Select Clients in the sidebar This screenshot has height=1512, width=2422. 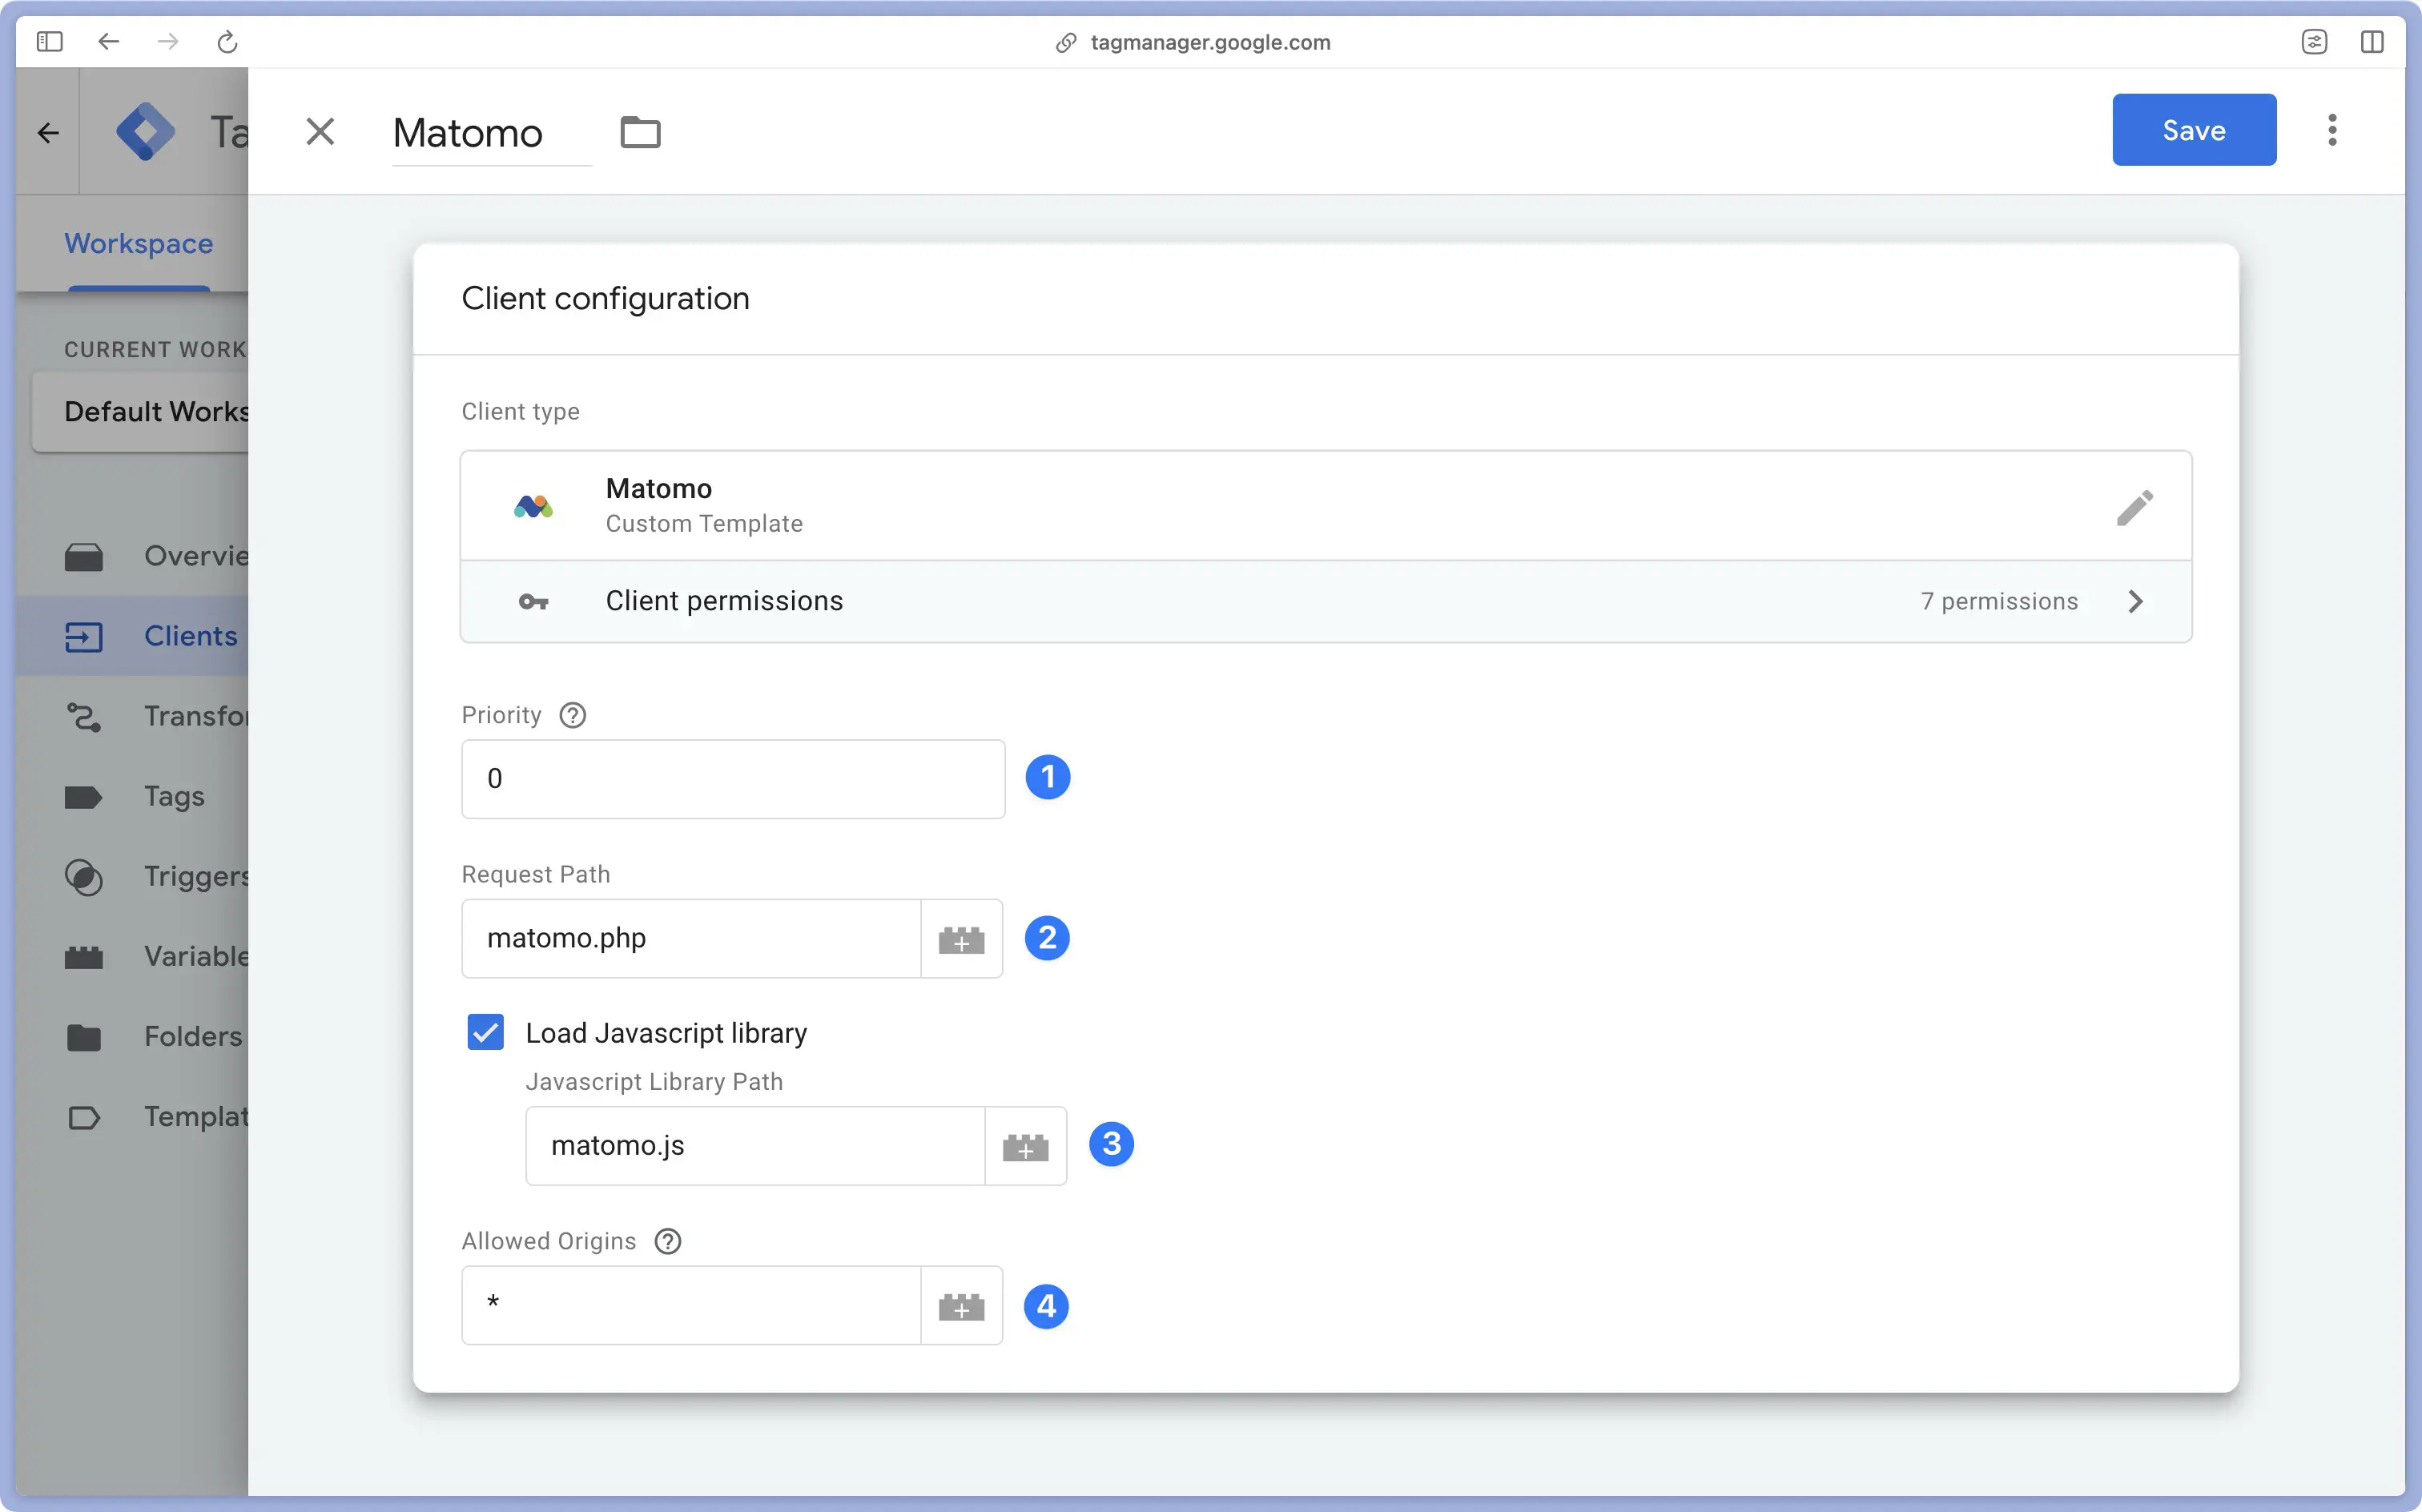(133, 636)
